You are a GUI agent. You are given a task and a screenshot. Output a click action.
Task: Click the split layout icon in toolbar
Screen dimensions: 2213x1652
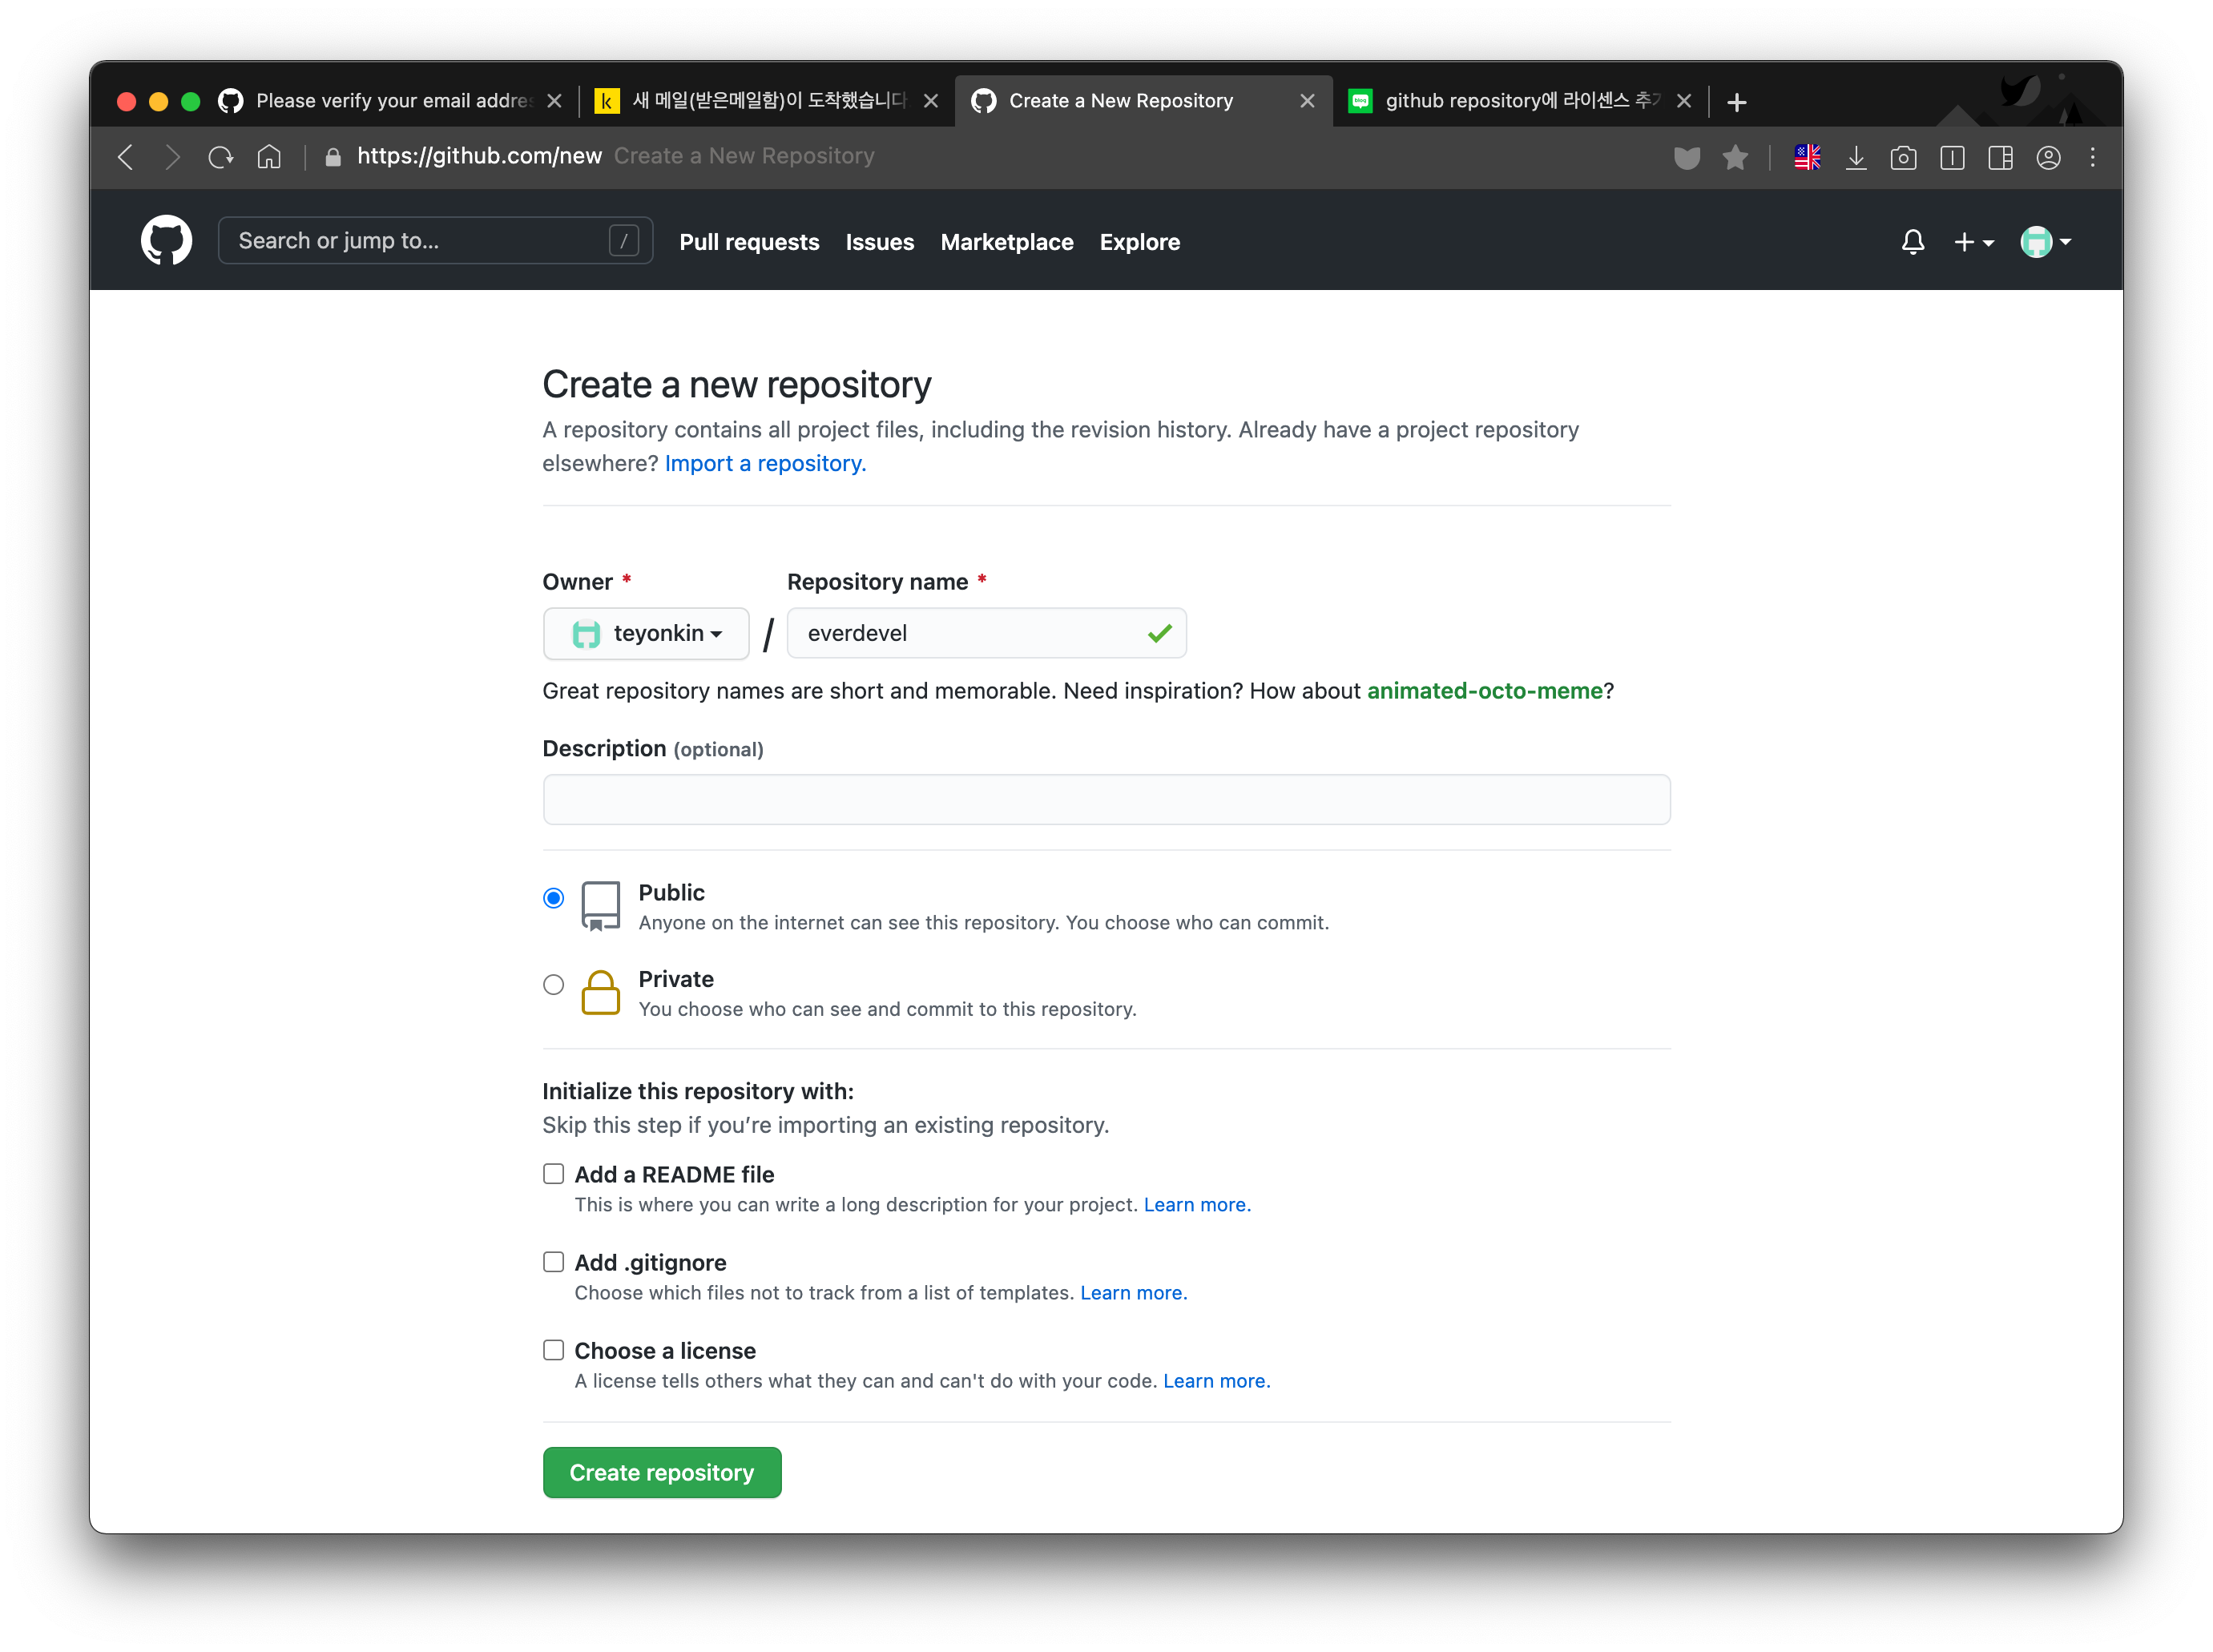pos(1999,157)
